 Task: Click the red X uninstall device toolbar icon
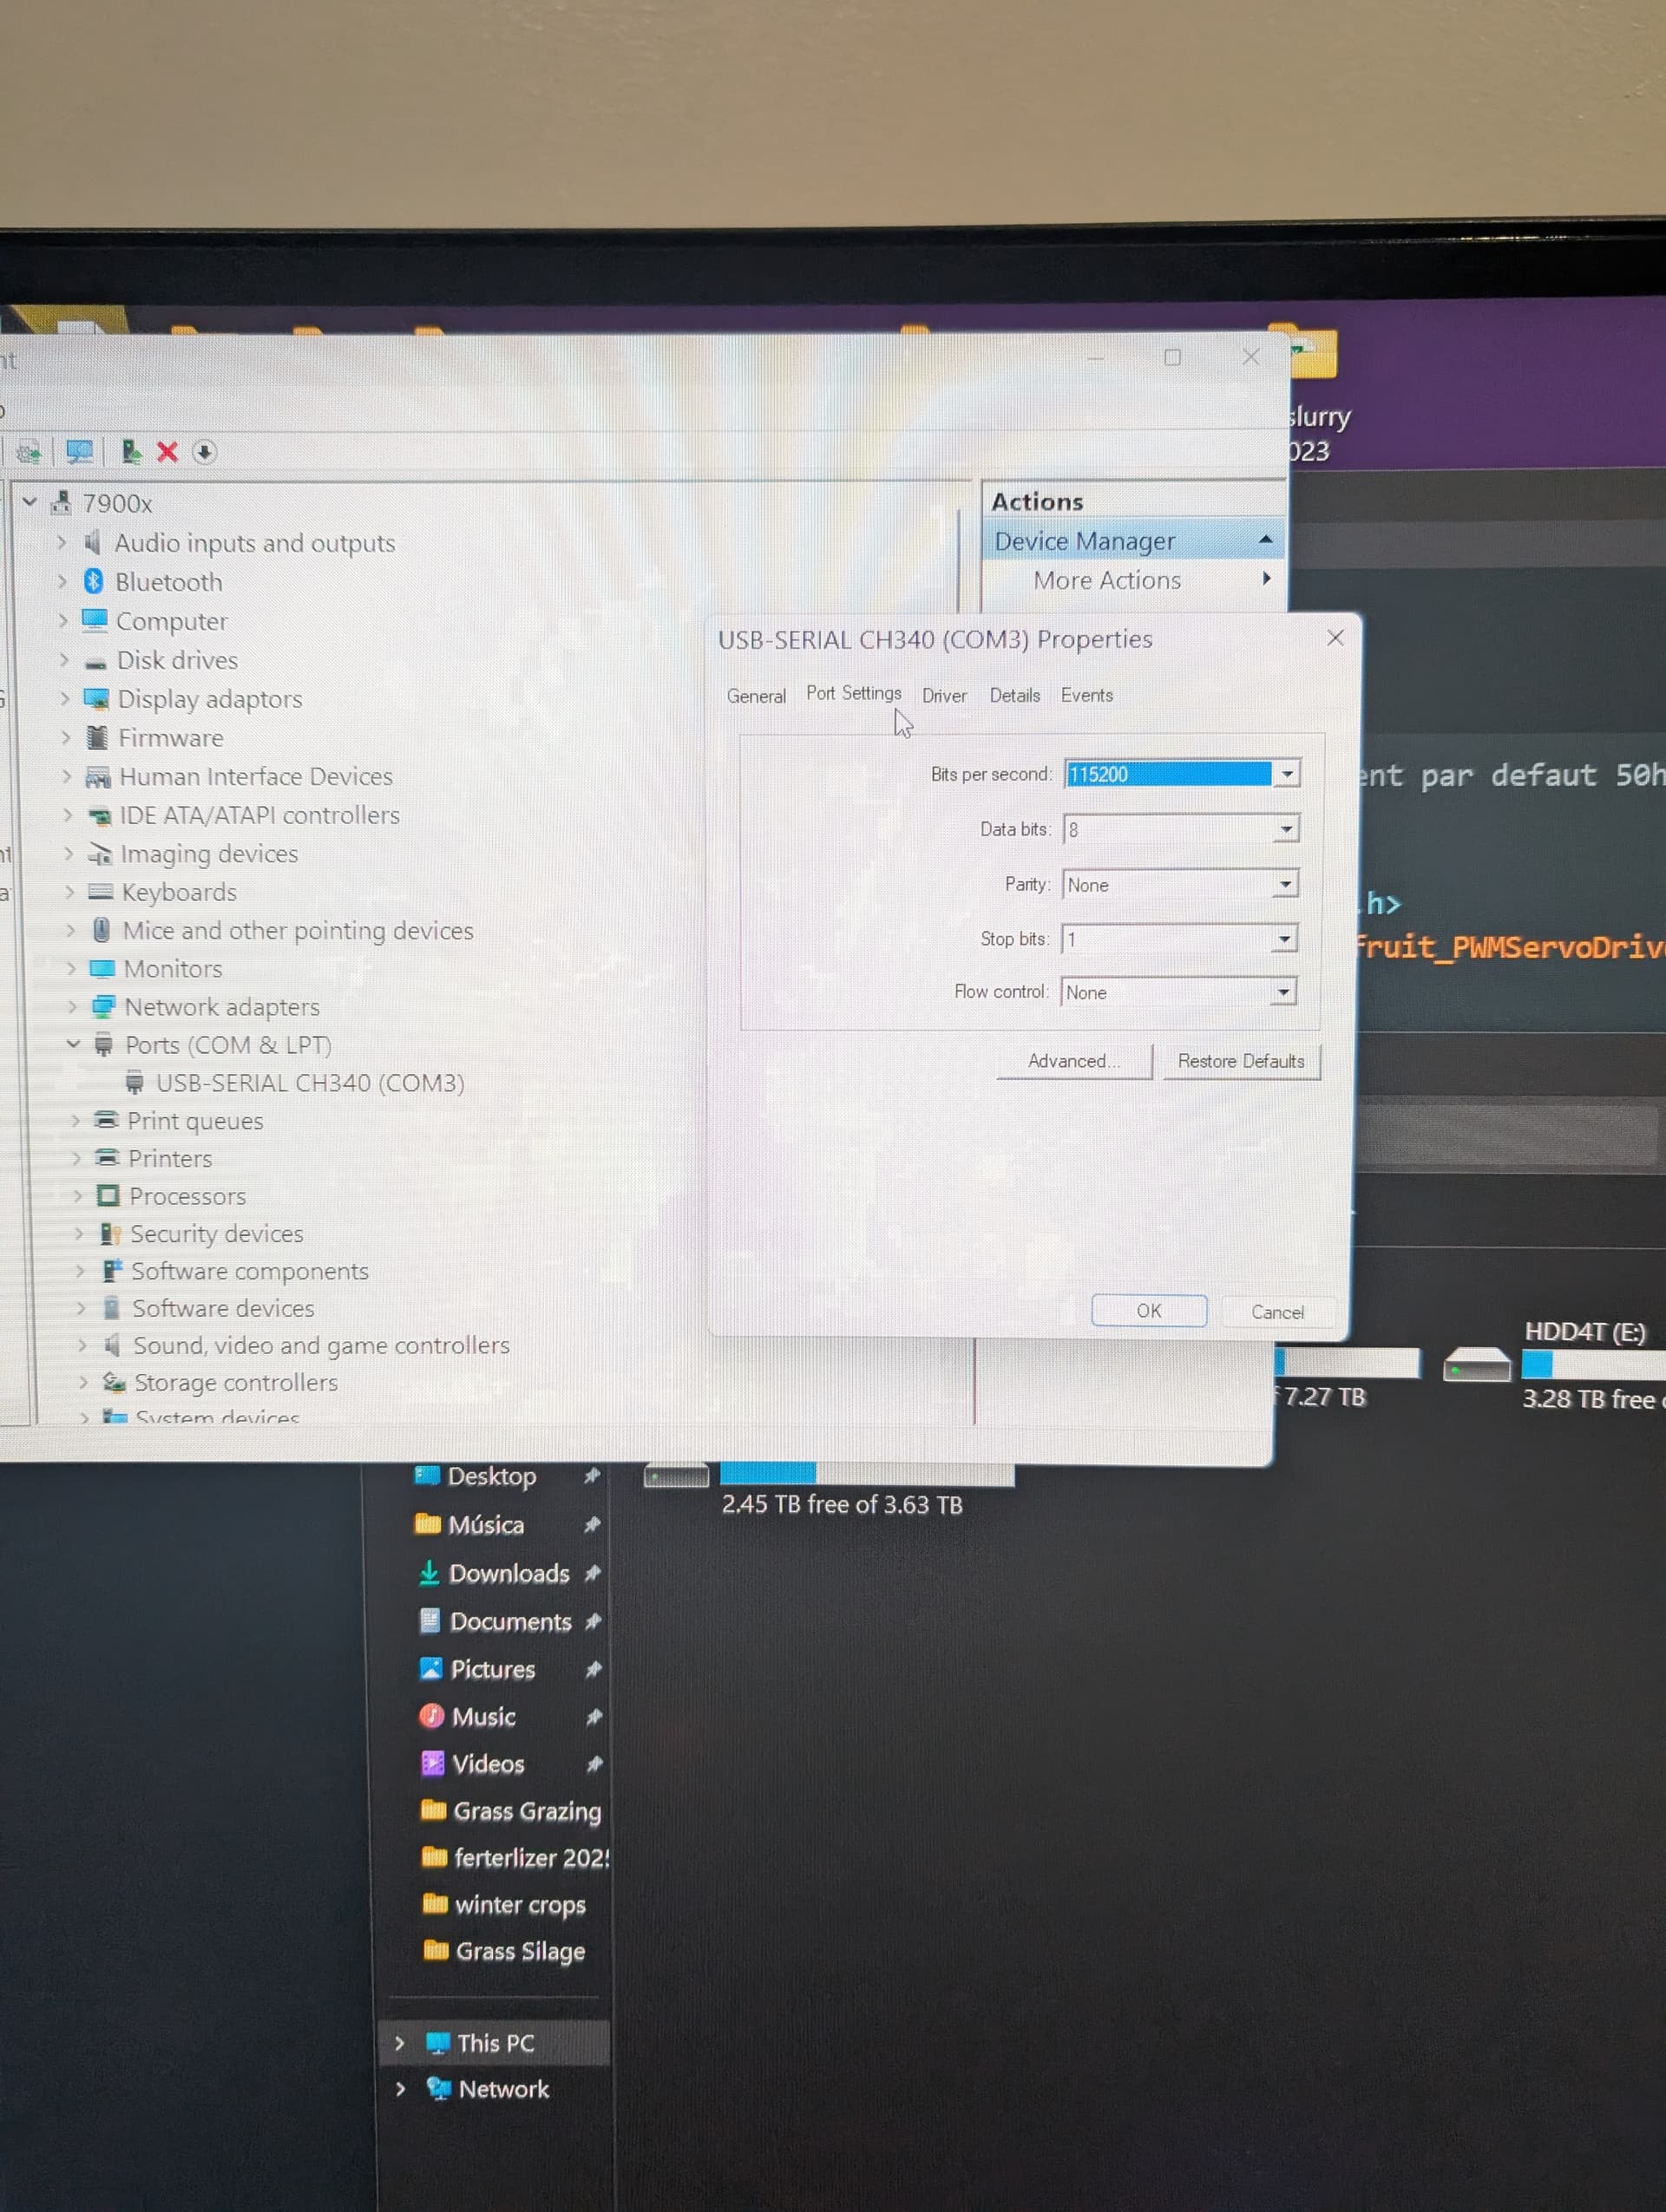[167, 452]
